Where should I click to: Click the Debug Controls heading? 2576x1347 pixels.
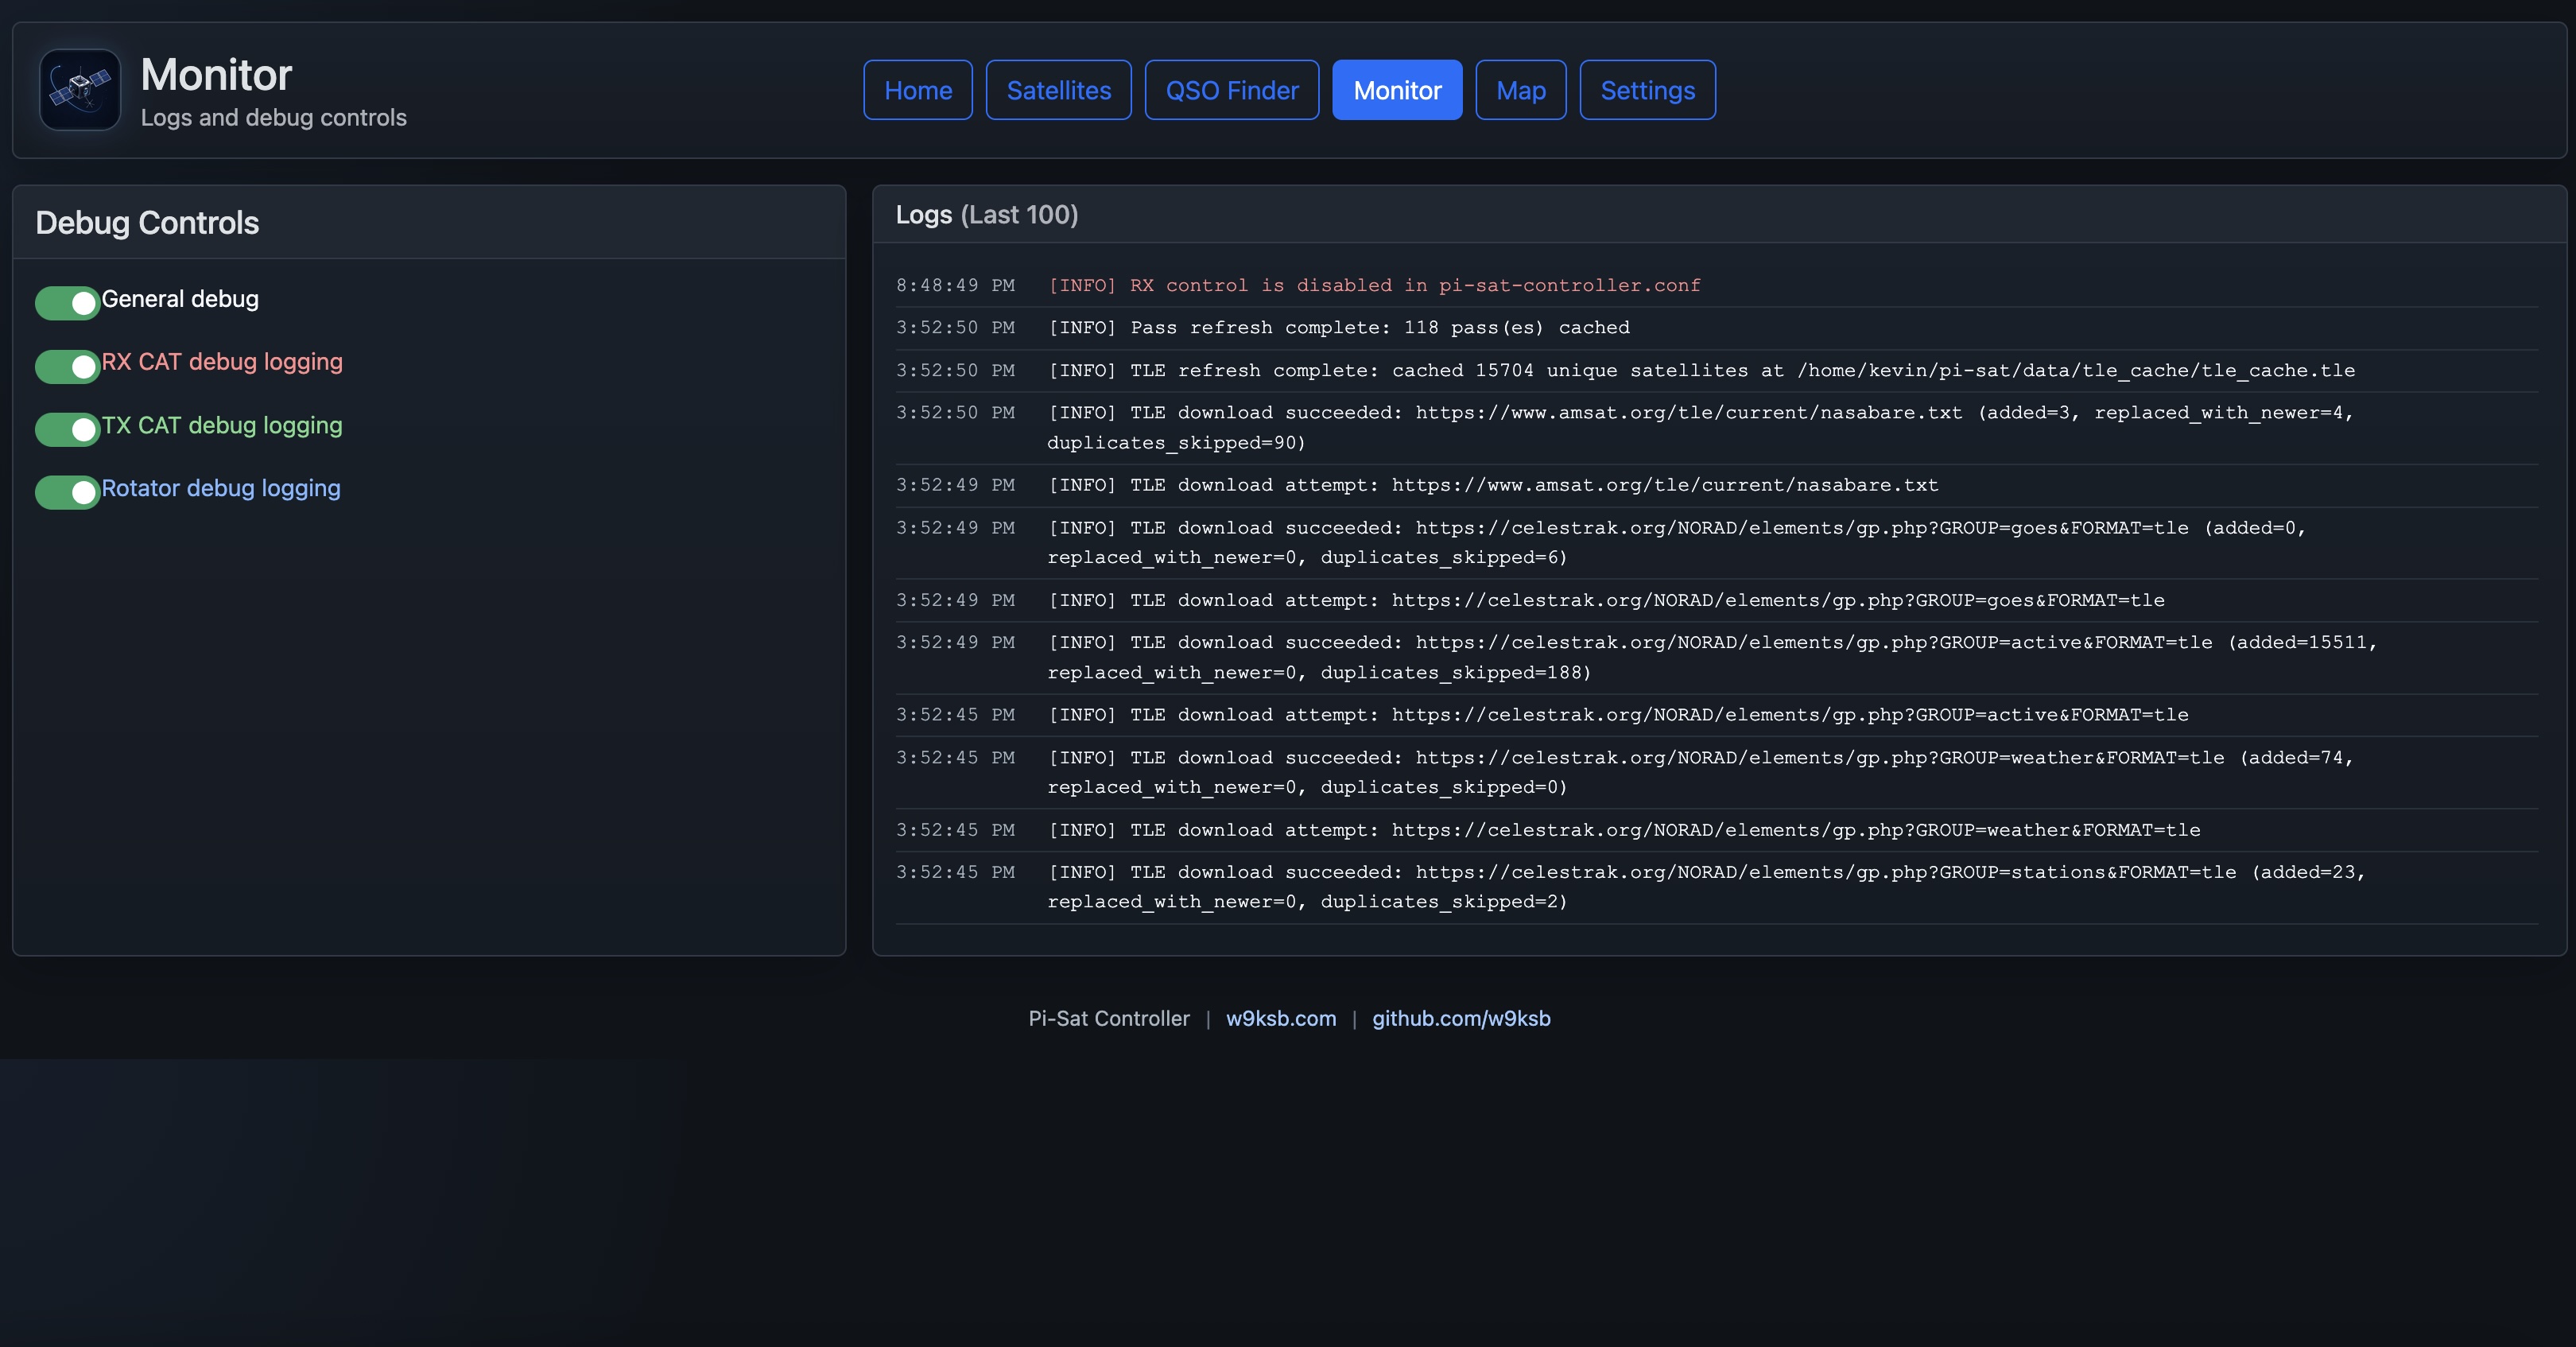tap(147, 222)
